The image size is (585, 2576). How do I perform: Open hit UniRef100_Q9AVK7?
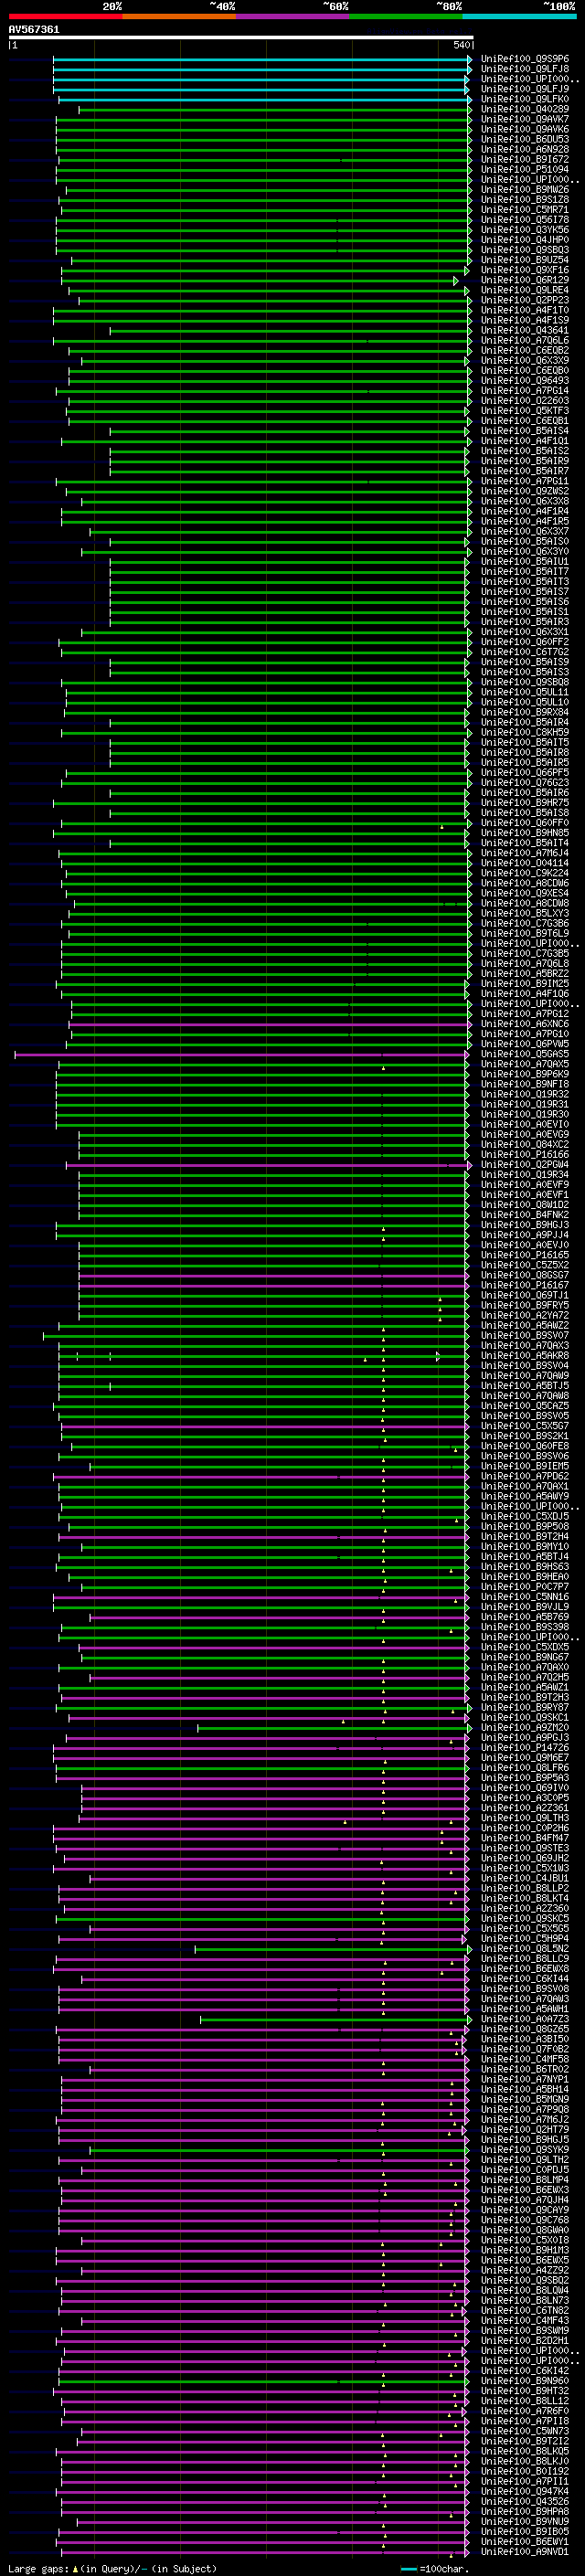525,119
